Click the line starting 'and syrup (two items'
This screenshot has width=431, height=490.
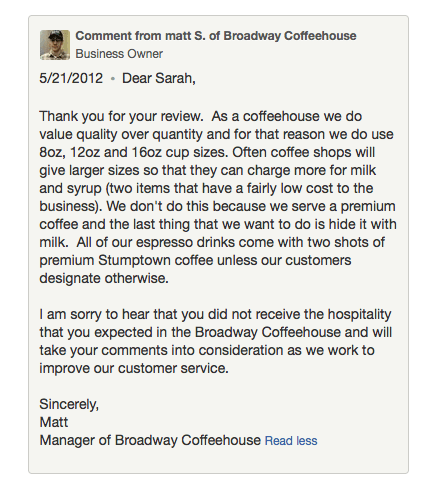point(206,188)
